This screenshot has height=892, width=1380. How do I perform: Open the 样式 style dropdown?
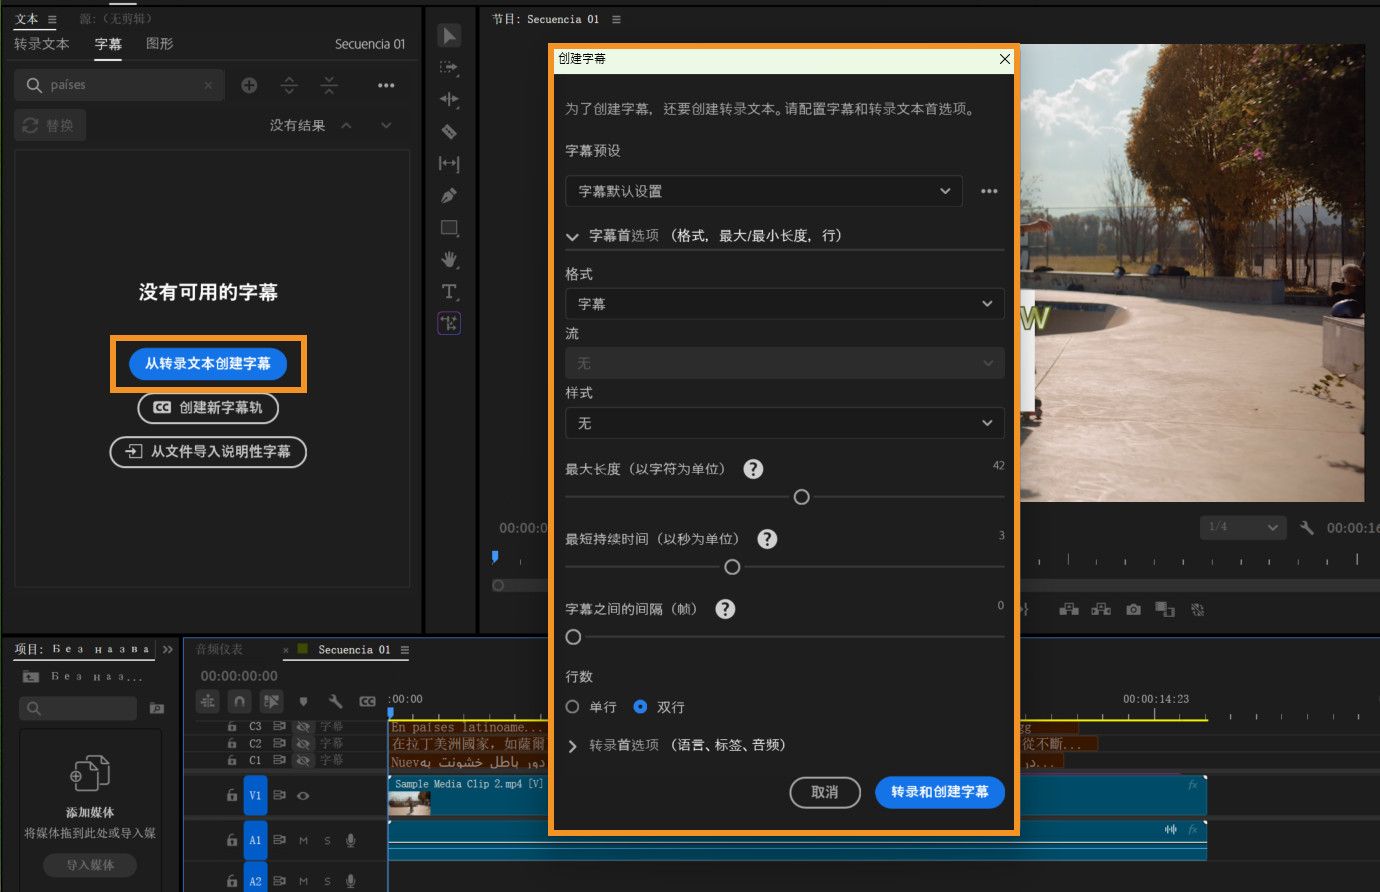coord(784,423)
